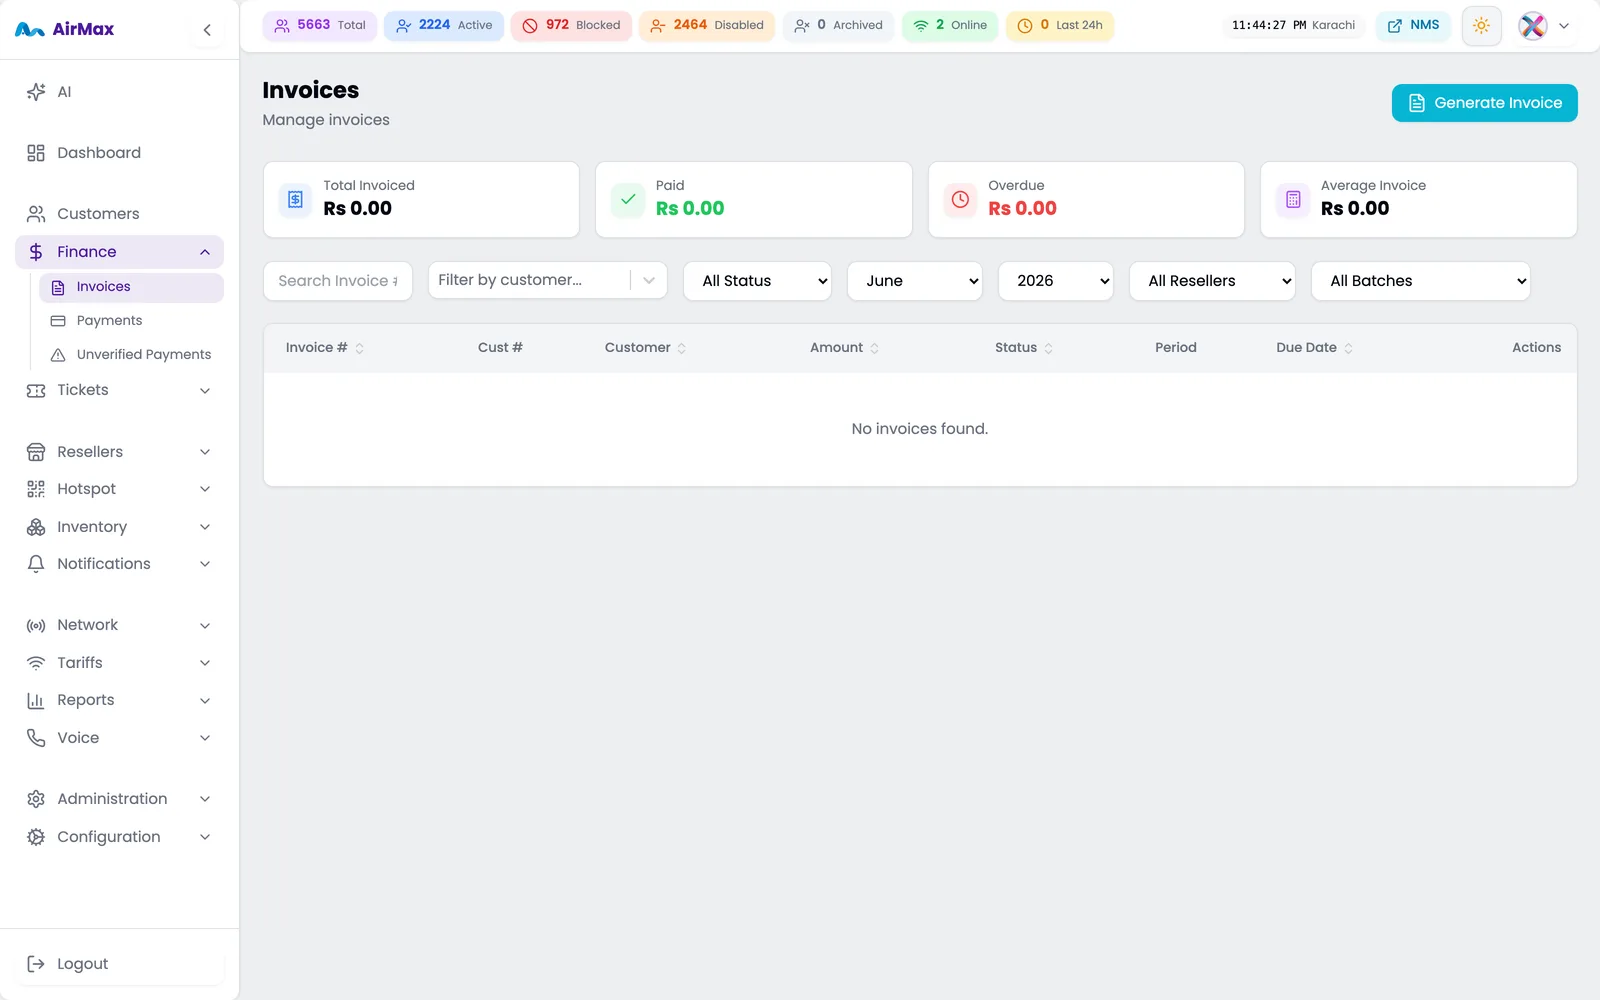Click the Customers people icon
Image resolution: width=1600 pixels, height=1000 pixels.
(x=36, y=214)
